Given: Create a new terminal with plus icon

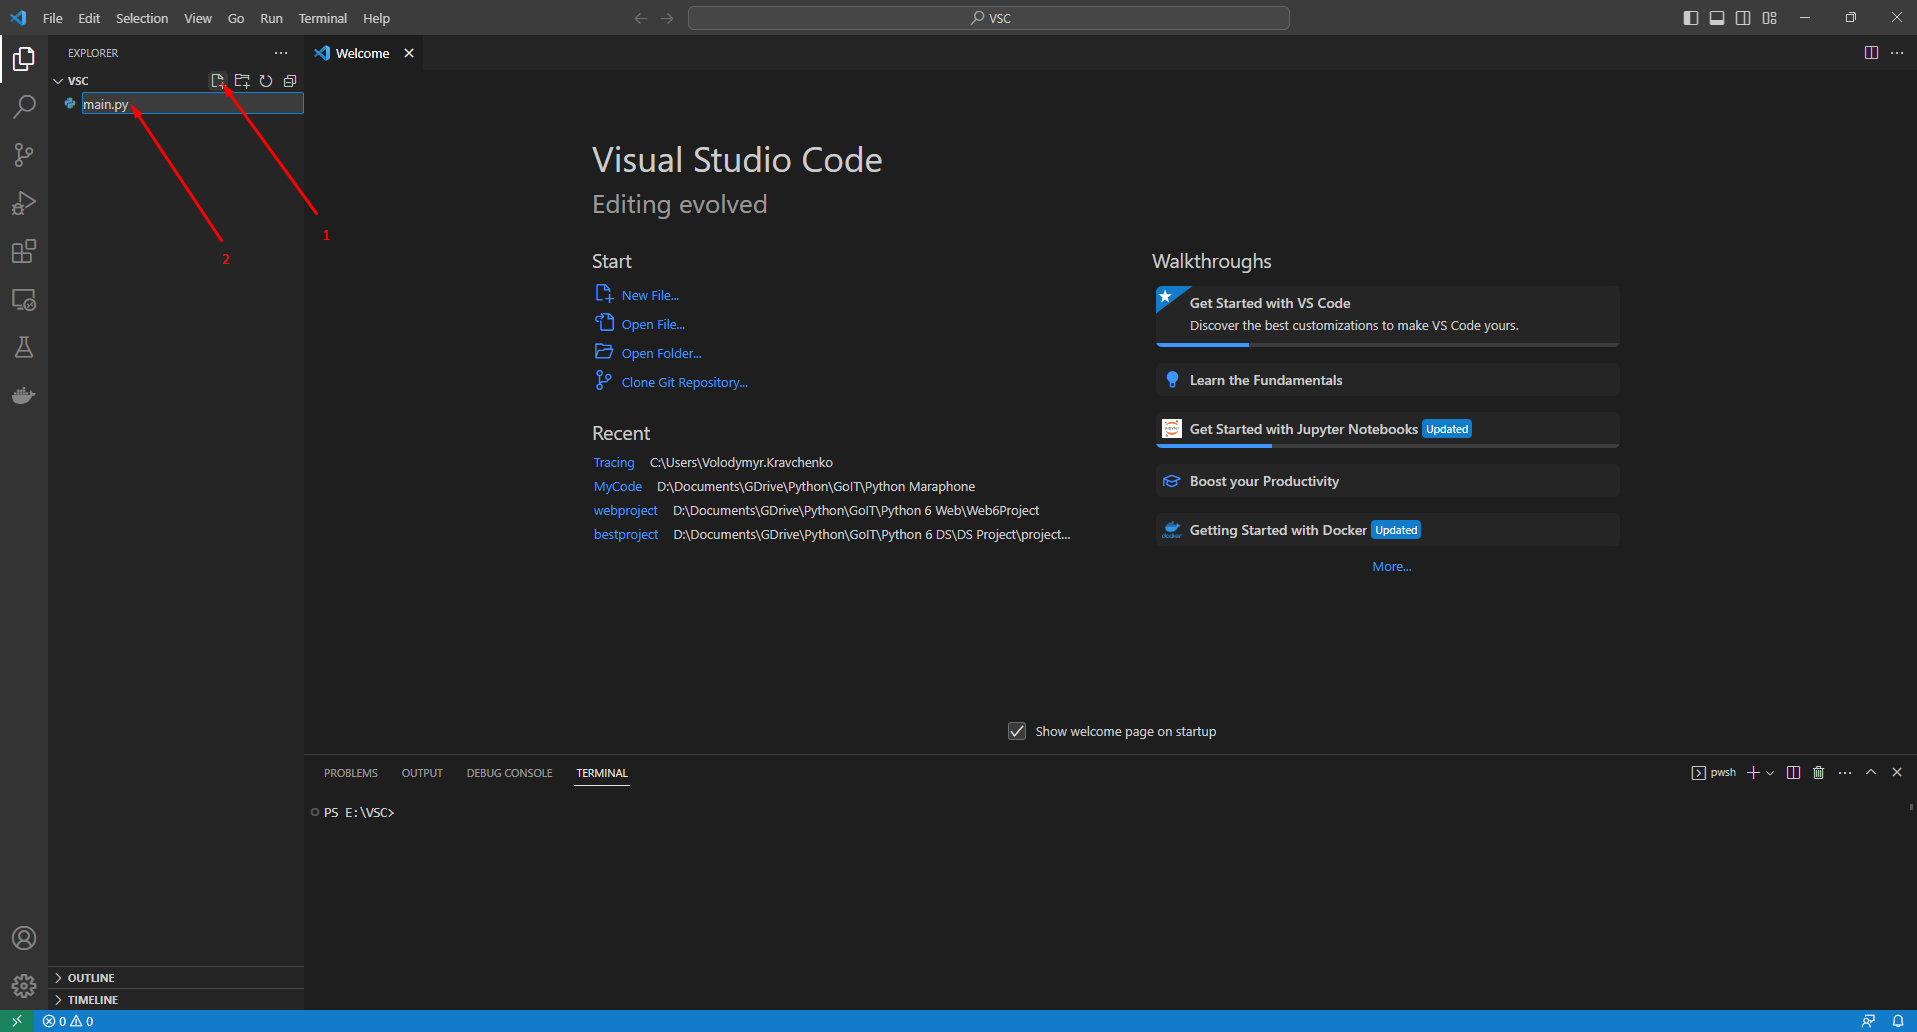Looking at the screenshot, I should pos(1753,773).
